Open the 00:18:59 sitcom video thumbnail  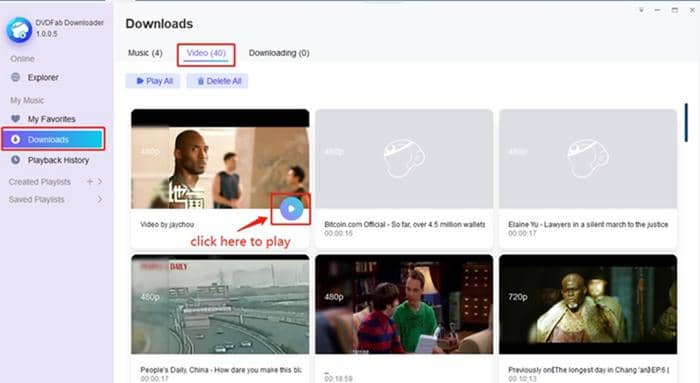(404, 304)
